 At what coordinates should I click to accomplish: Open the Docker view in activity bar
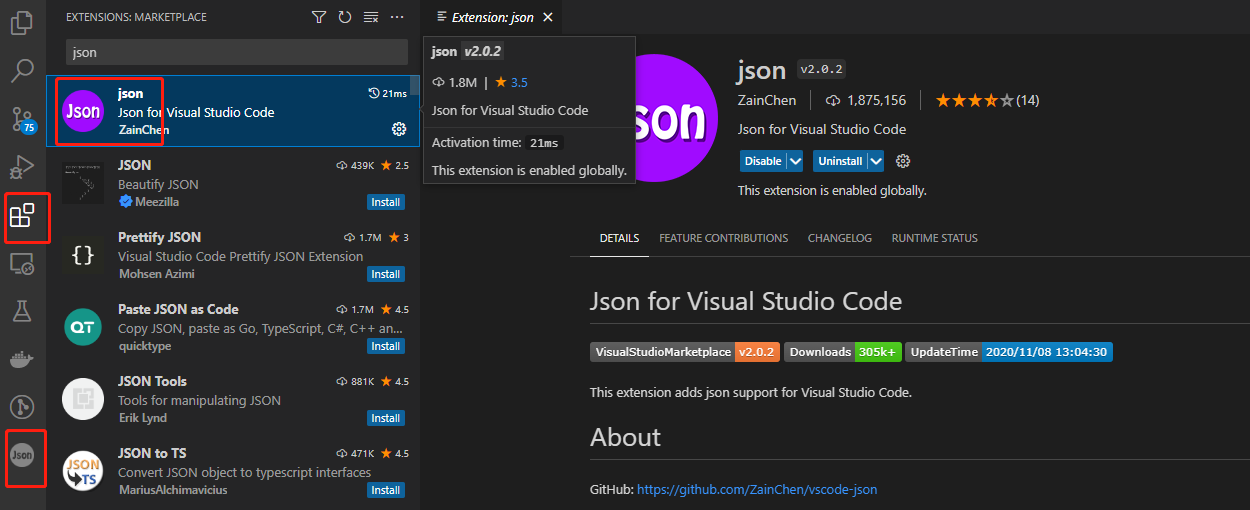click(22, 359)
